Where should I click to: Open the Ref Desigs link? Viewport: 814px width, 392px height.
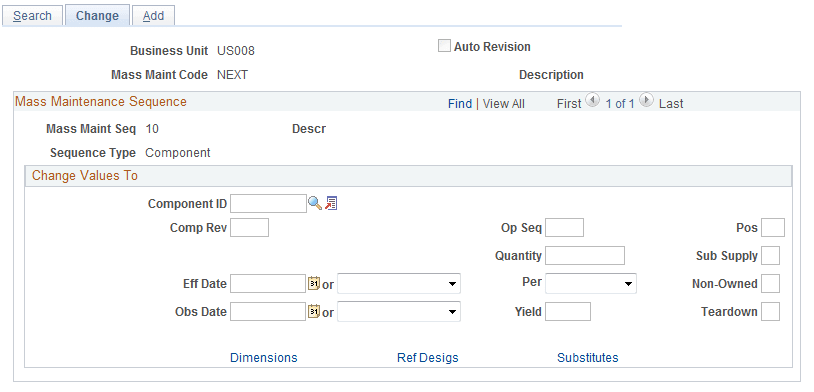coord(428,358)
